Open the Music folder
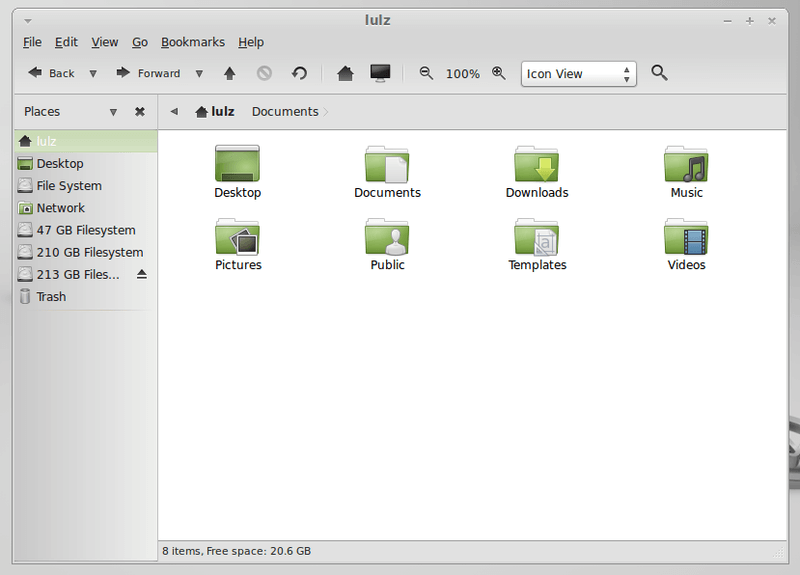The width and height of the screenshot is (800, 575). pos(686,172)
